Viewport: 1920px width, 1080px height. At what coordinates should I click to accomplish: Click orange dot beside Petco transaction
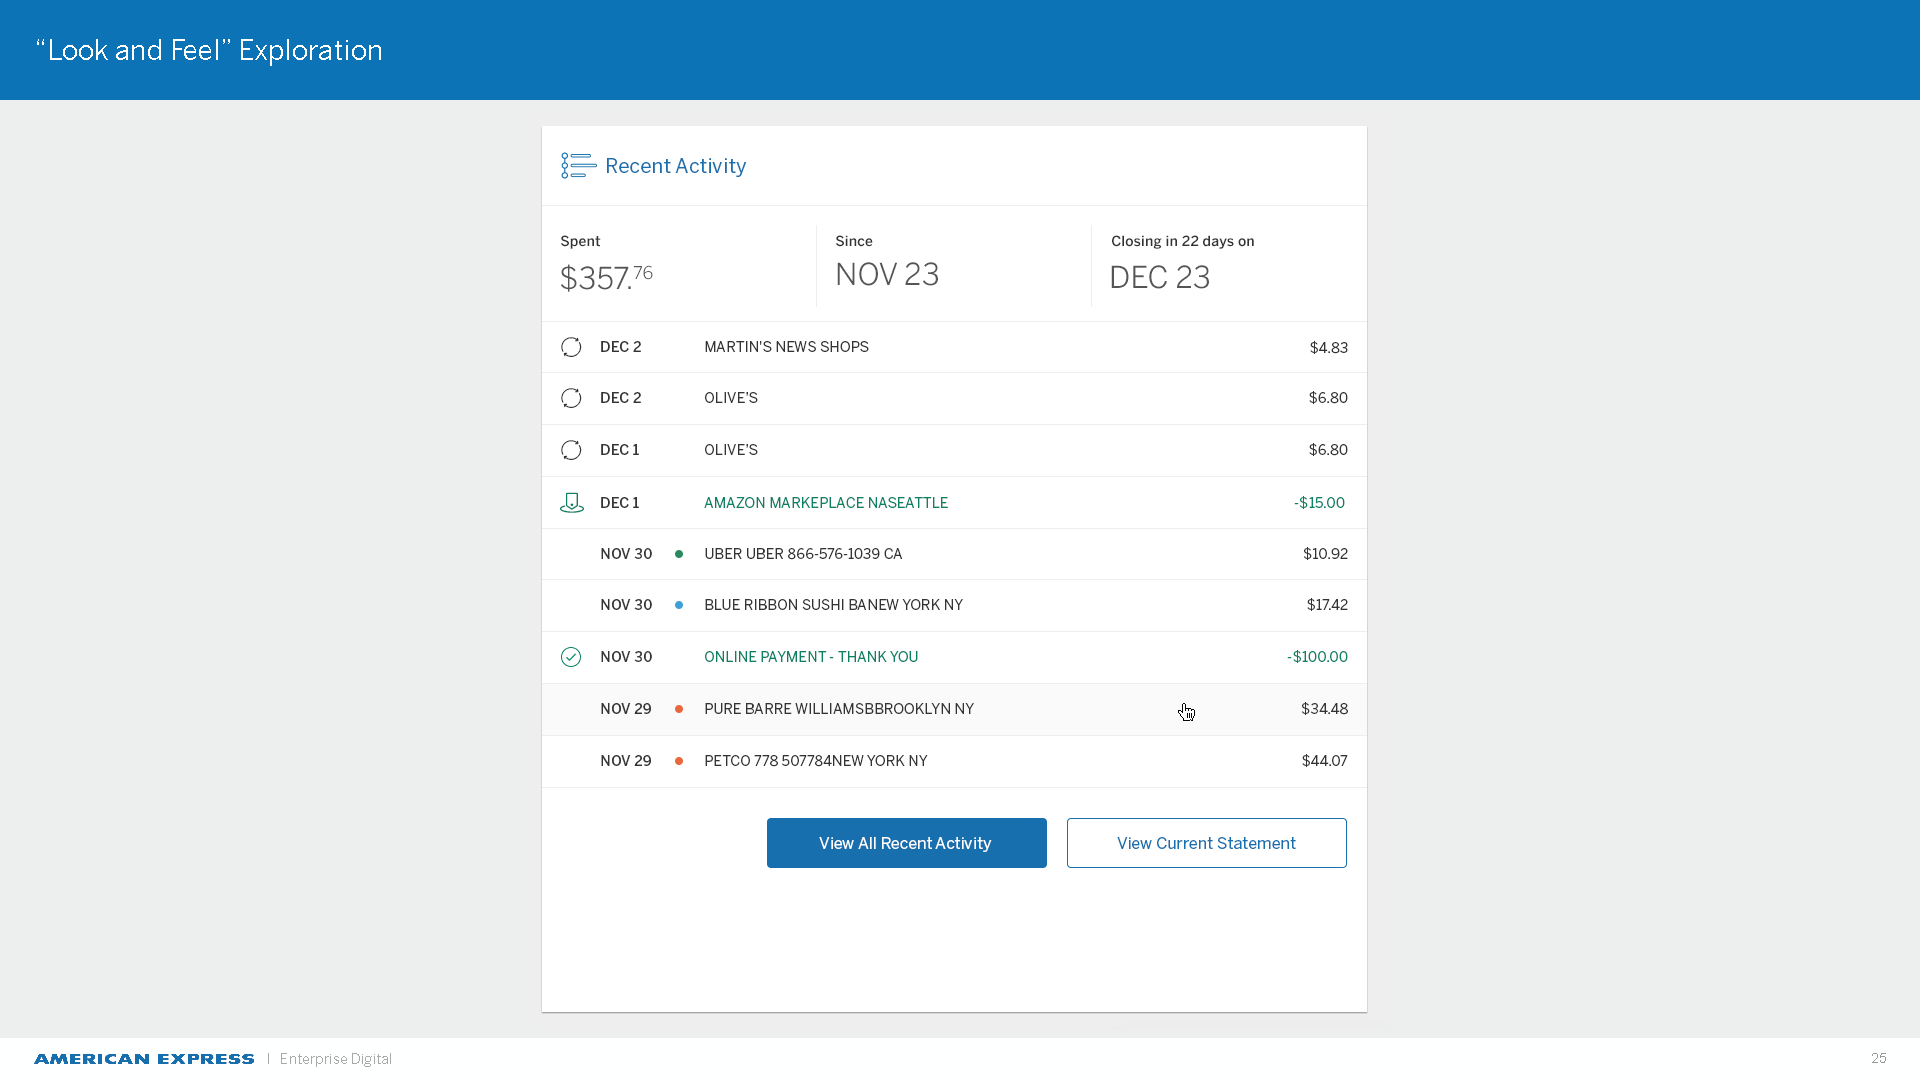coord(679,761)
